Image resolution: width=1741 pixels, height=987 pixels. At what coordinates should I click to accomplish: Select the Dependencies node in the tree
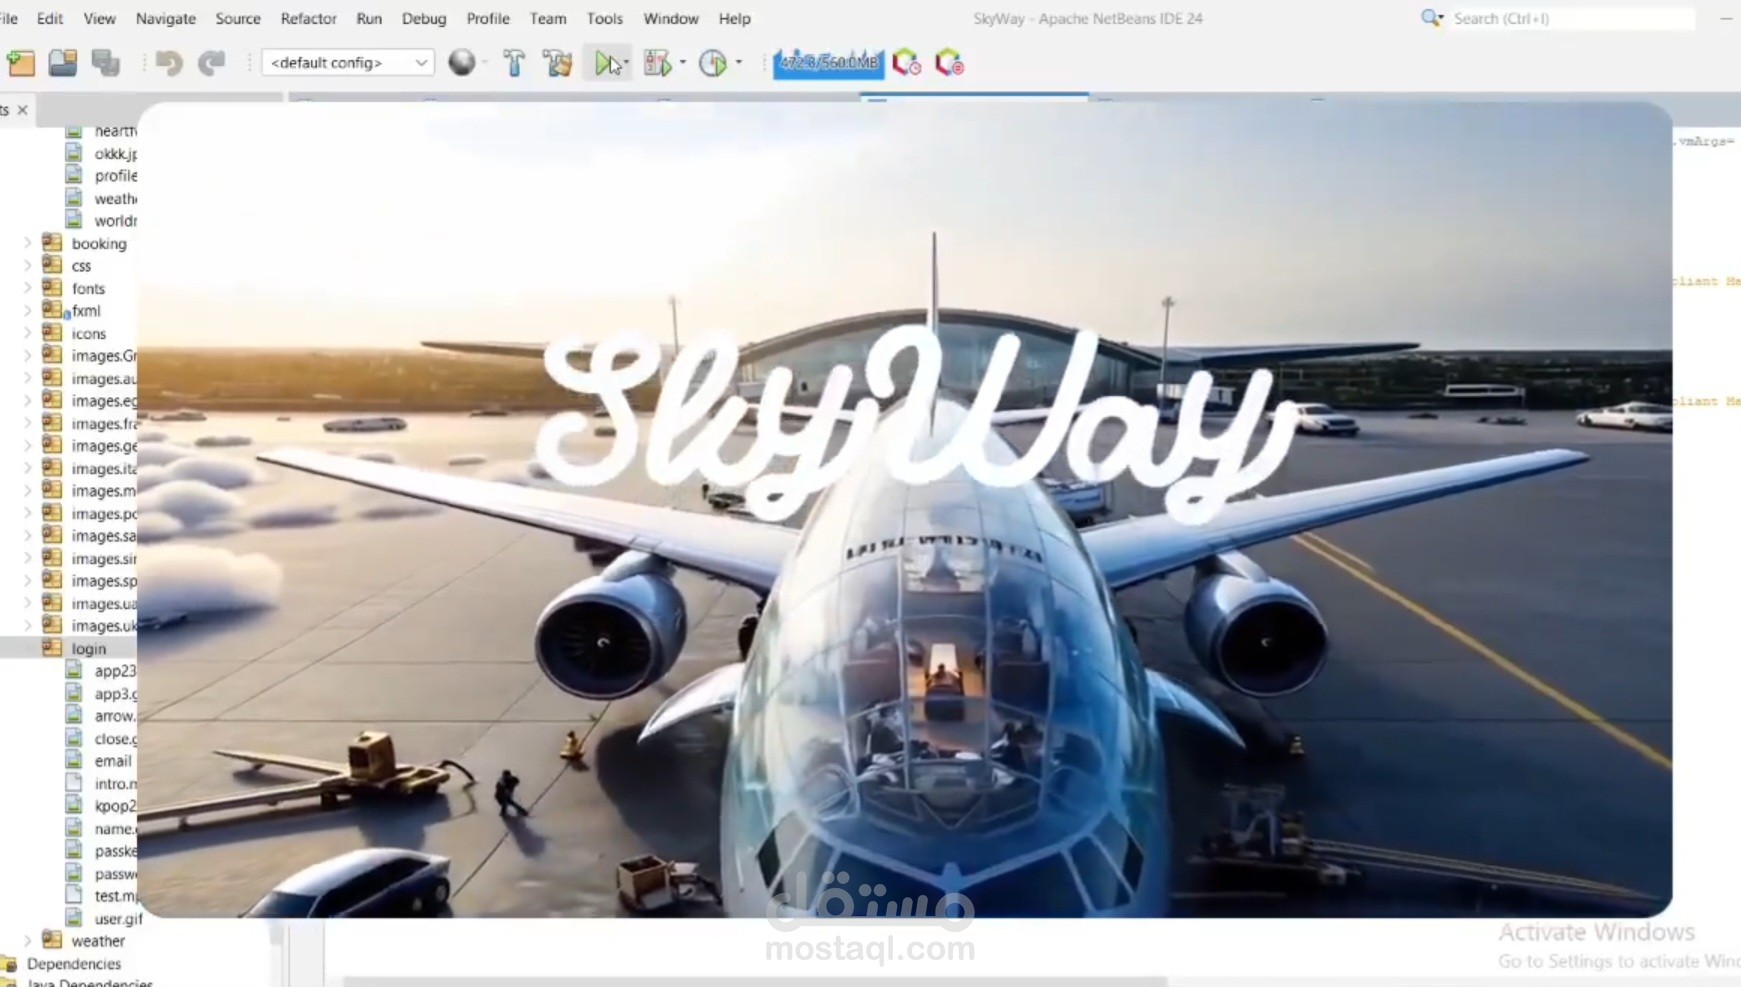[74, 964]
